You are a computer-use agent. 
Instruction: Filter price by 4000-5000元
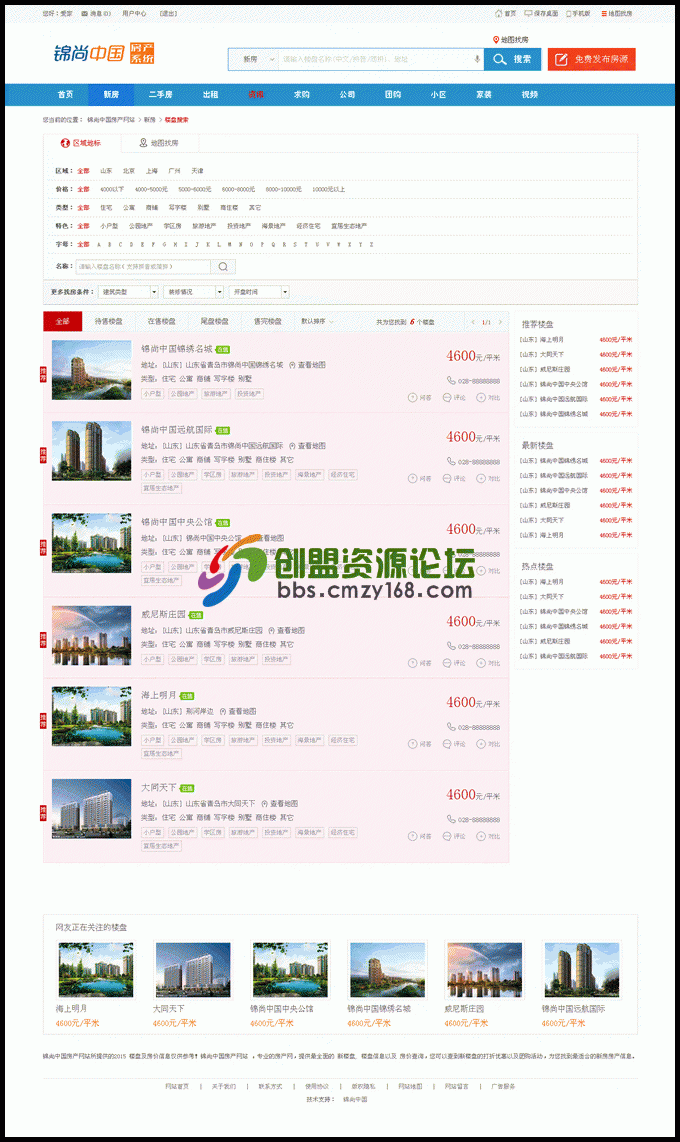pos(151,189)
